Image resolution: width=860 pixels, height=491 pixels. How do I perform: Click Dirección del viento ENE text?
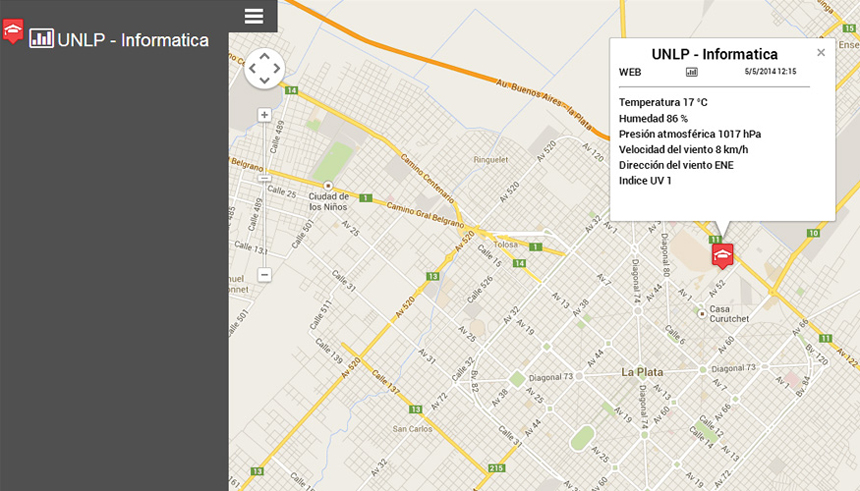tap(676, 165)
